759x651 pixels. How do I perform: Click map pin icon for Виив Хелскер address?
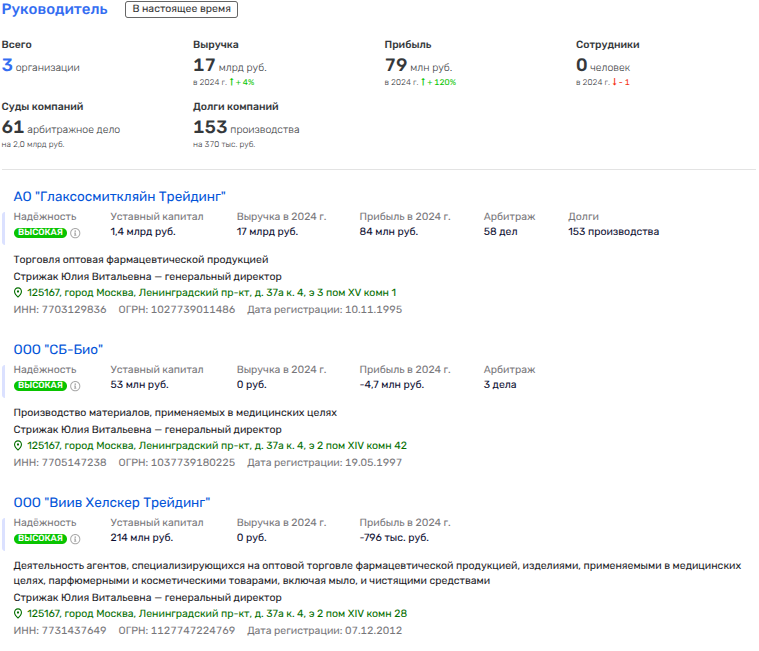click(x=18, y=614)
